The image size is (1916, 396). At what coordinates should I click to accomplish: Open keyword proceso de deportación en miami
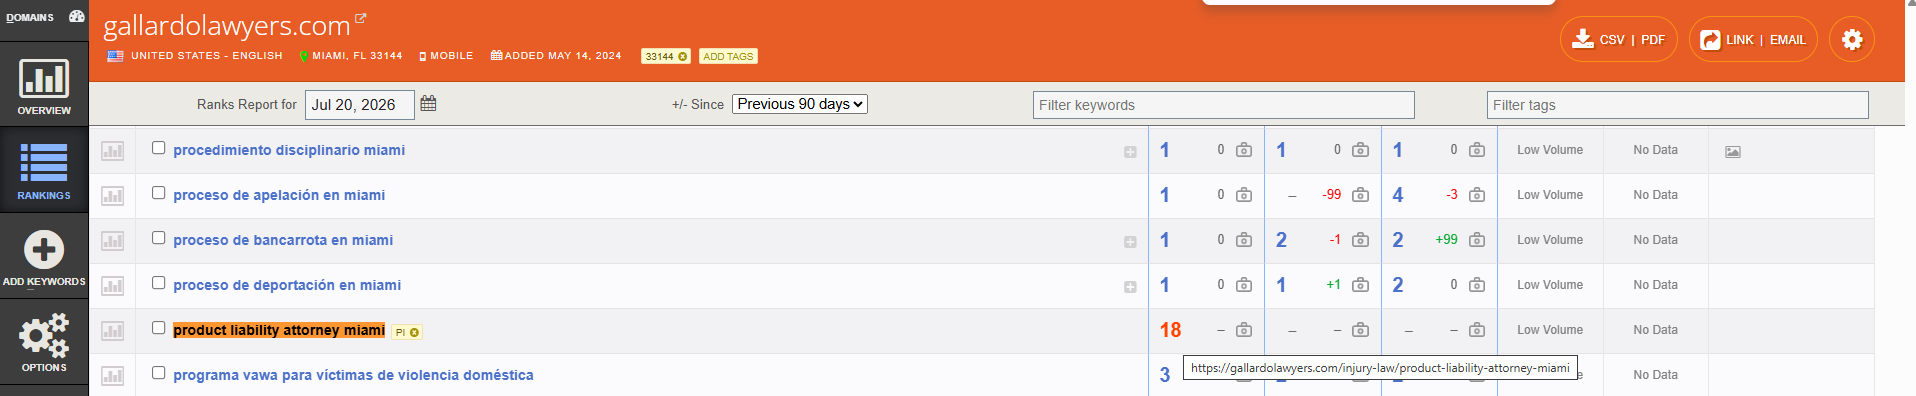(287, 285)
